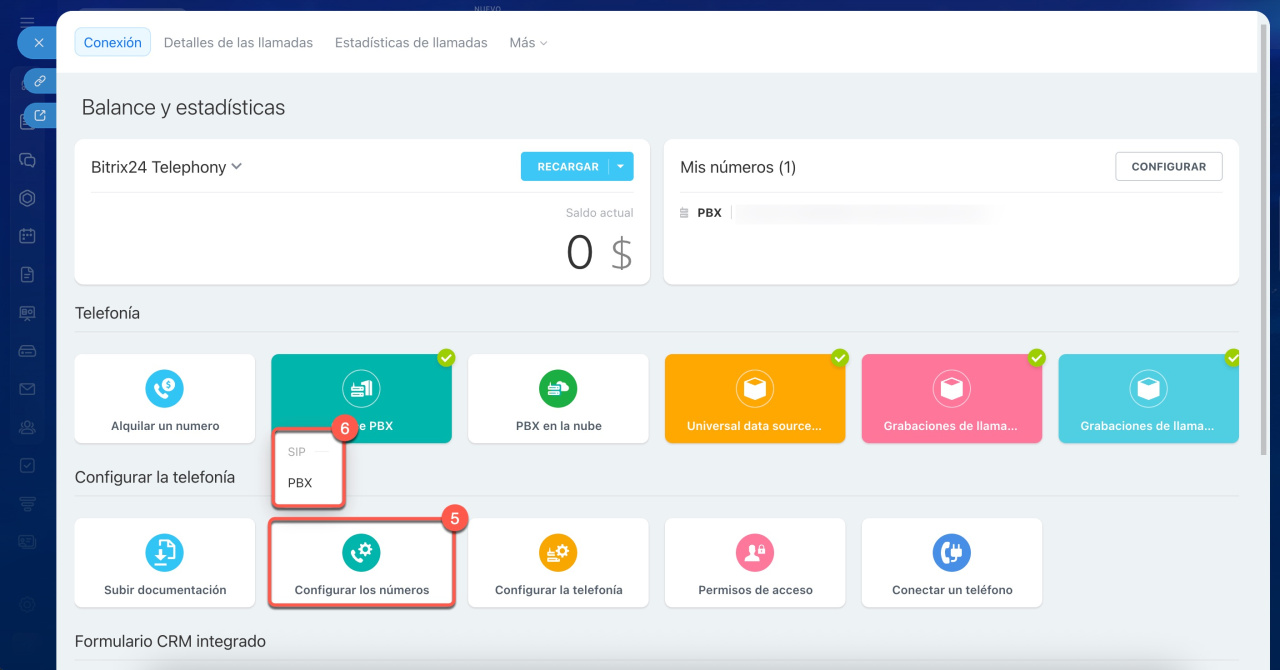Click checkmark on pink Grabaciones tile
This screenshot has height=670, width=1280.
pos(1037,357)
